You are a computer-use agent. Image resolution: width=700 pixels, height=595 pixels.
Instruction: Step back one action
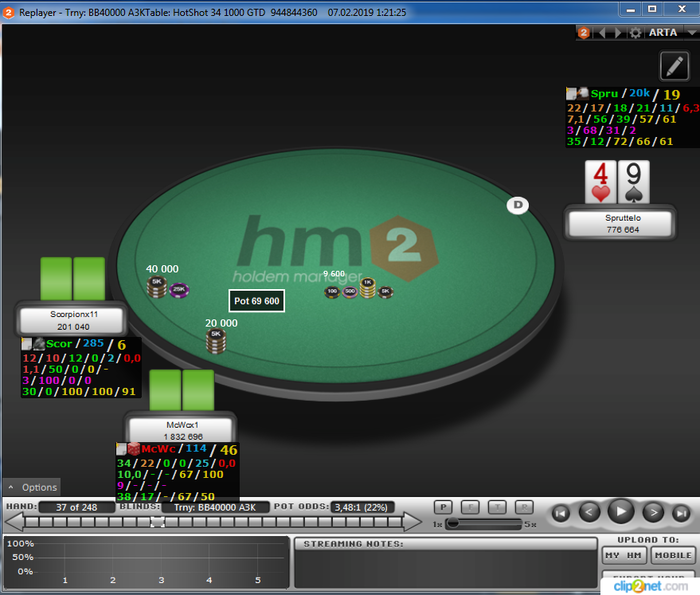(589, 512)
